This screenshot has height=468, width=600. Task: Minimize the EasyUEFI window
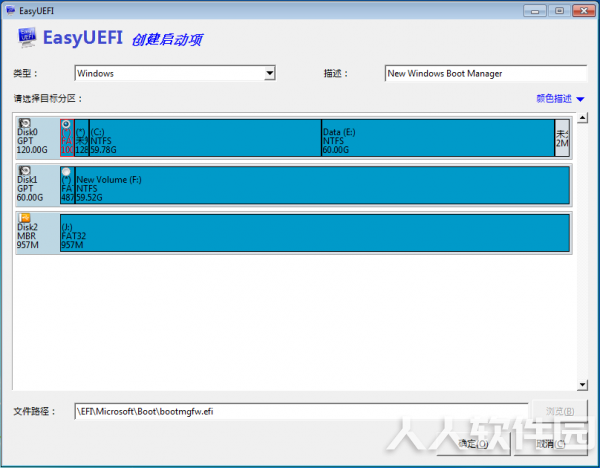coord(535,11)
